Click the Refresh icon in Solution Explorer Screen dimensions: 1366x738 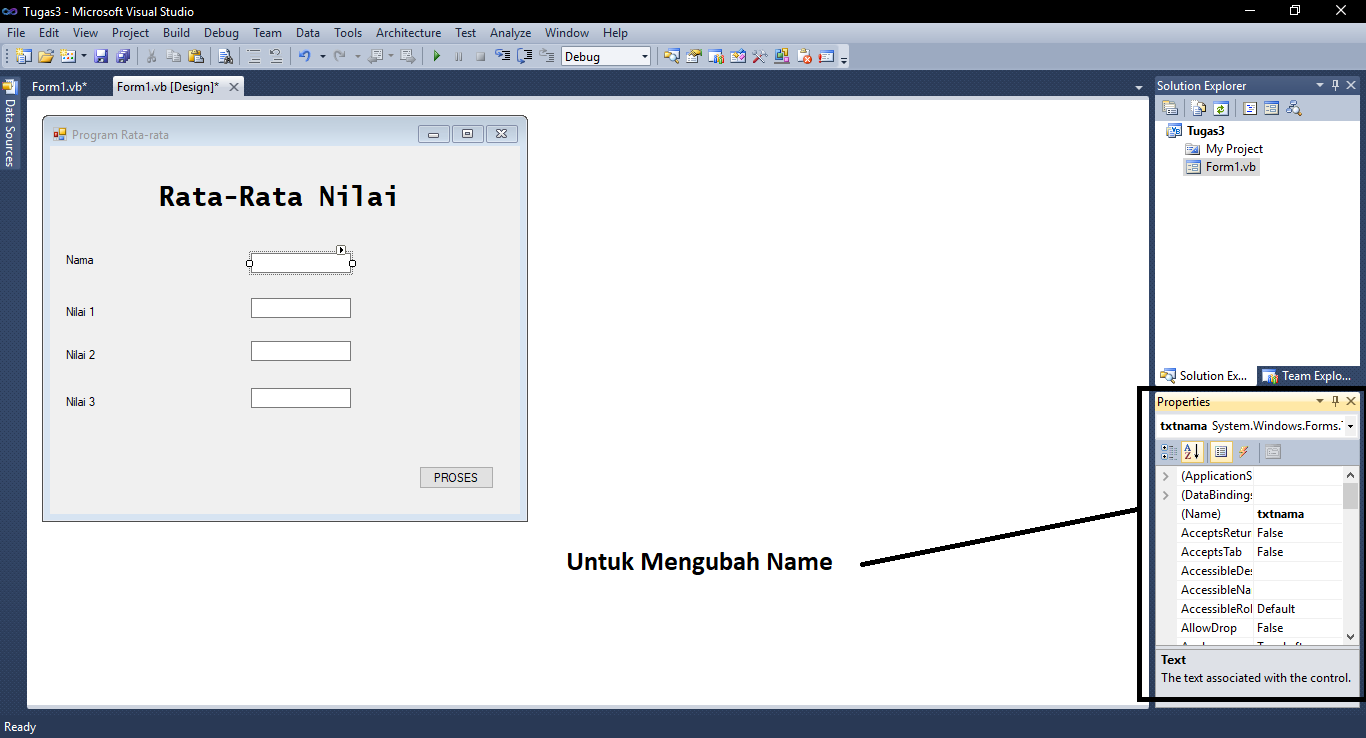(1221, 107)
